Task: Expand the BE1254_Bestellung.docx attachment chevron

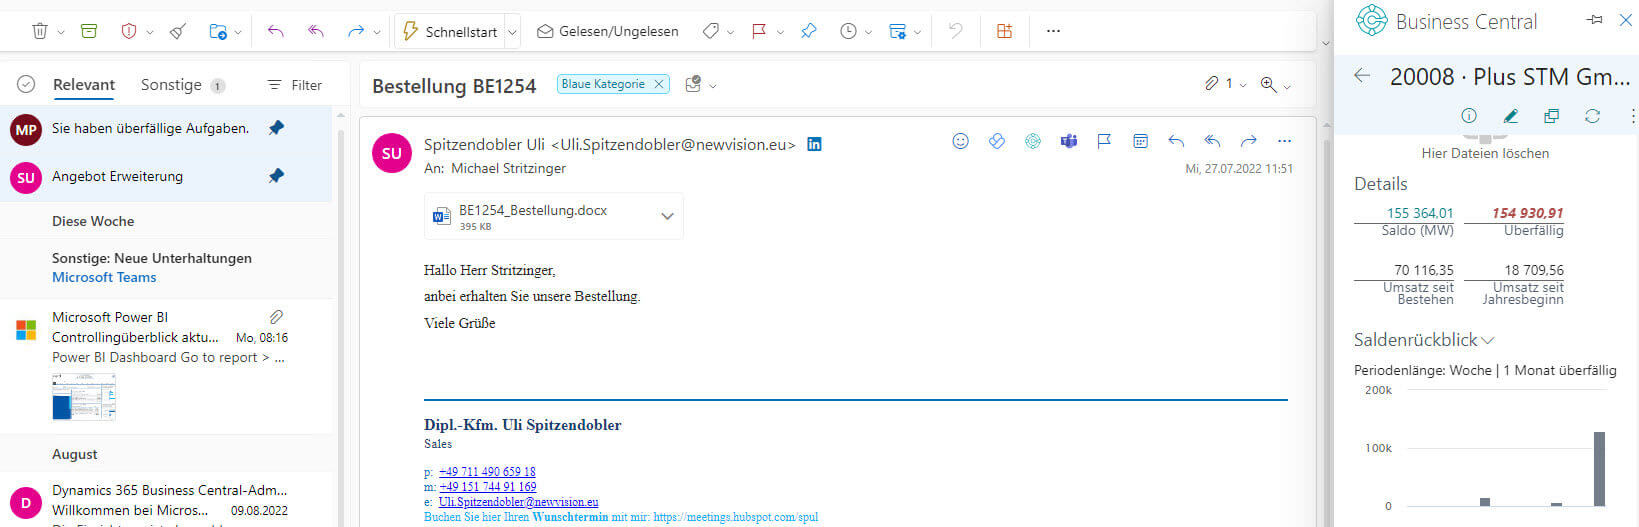Action: [667, 216]
